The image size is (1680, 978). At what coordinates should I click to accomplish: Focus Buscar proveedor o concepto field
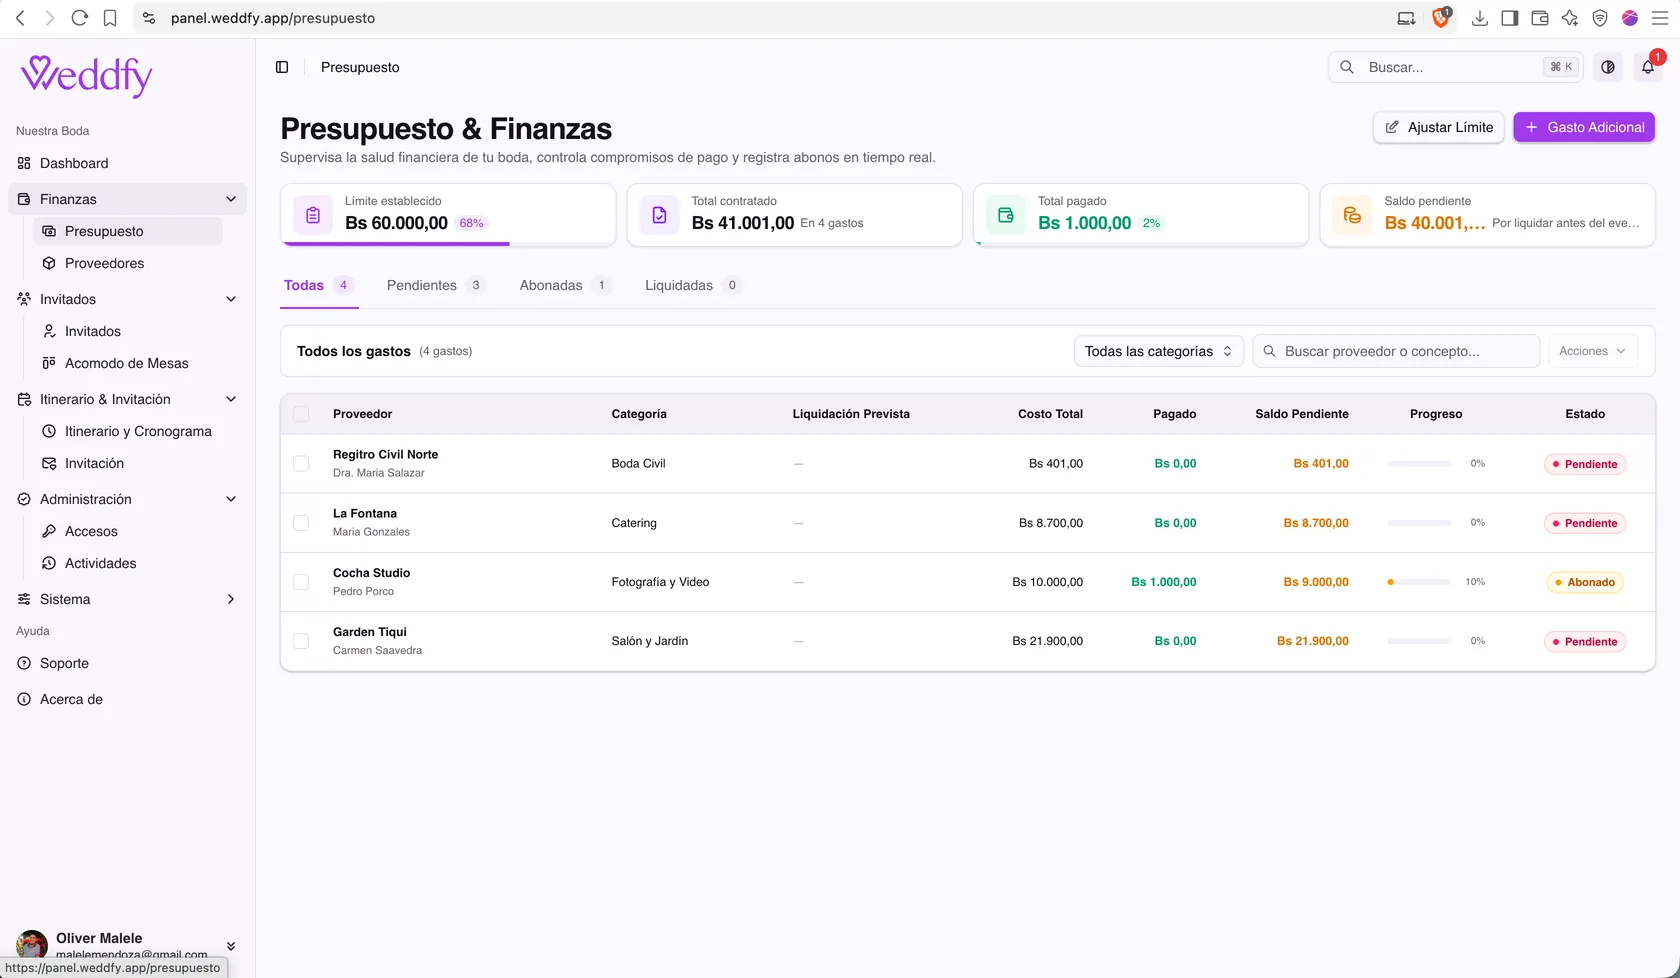click(x=1396, y=351)
